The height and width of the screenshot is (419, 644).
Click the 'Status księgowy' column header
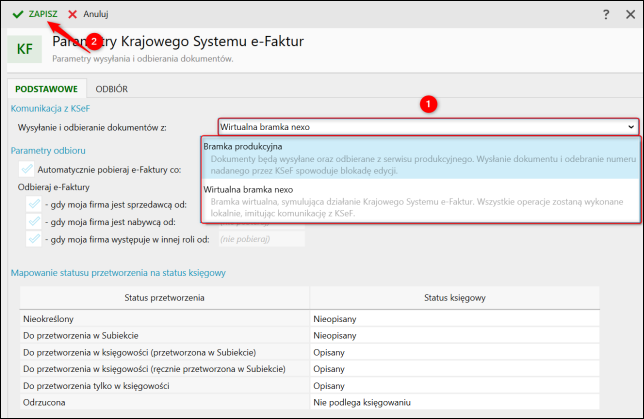click(x=453, y=297)
